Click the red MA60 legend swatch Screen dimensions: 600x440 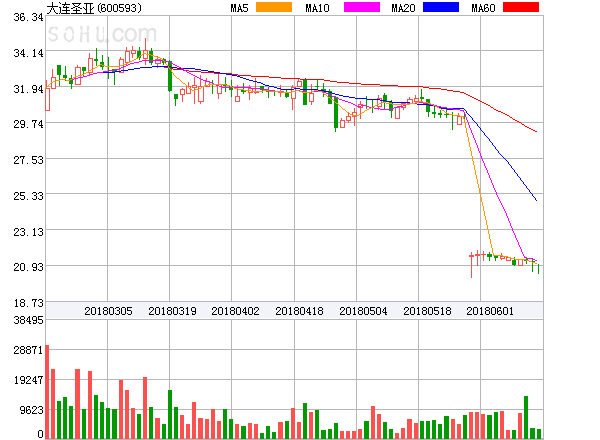tap(521, 7)
